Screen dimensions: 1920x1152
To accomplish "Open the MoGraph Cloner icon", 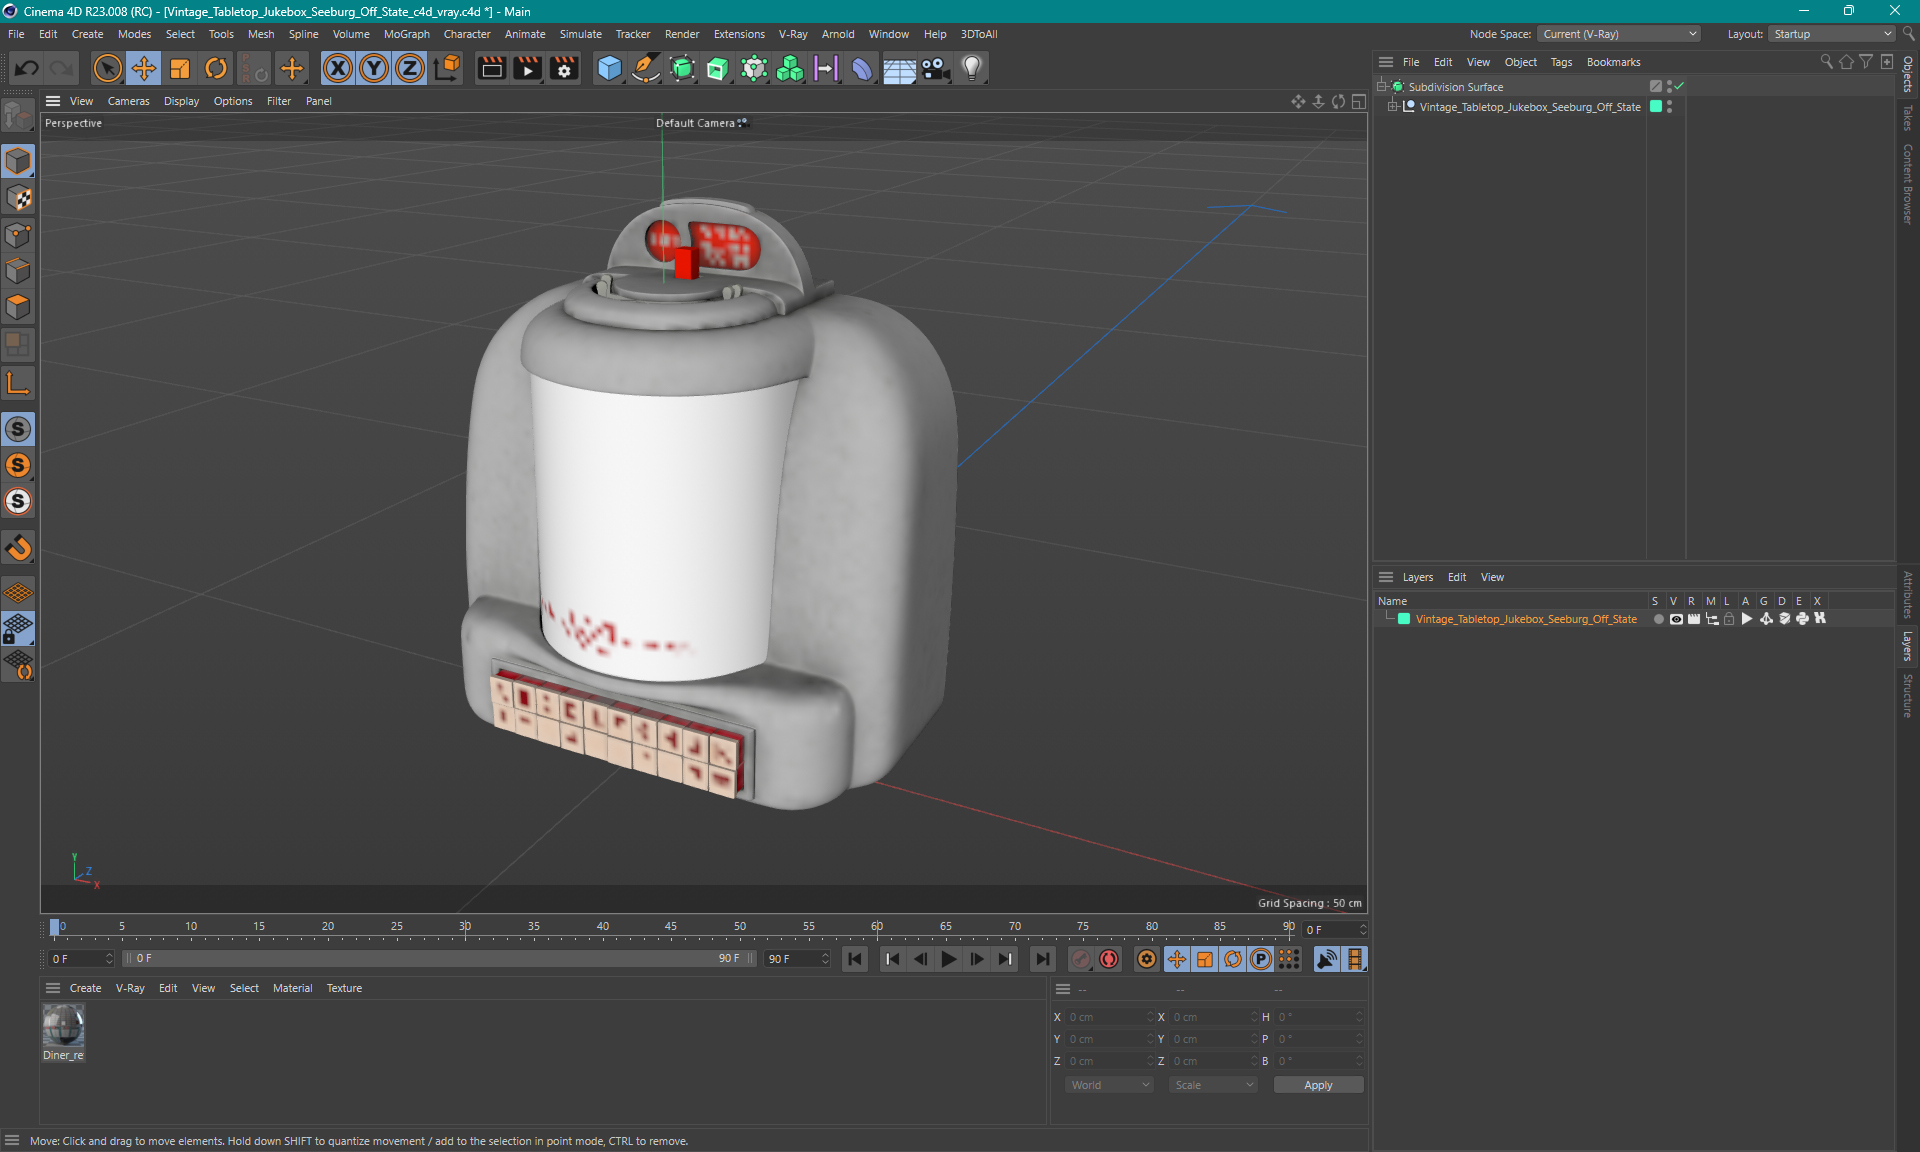I will coord(754,68).
